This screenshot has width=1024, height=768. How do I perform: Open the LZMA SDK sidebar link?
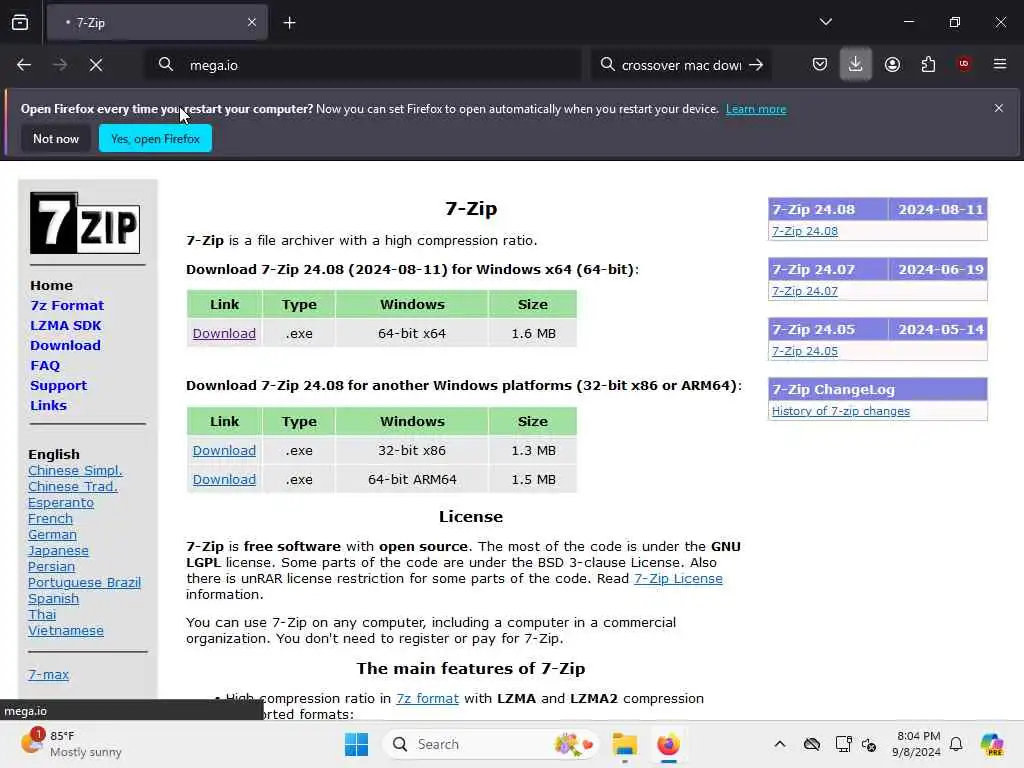pos(66,325)
